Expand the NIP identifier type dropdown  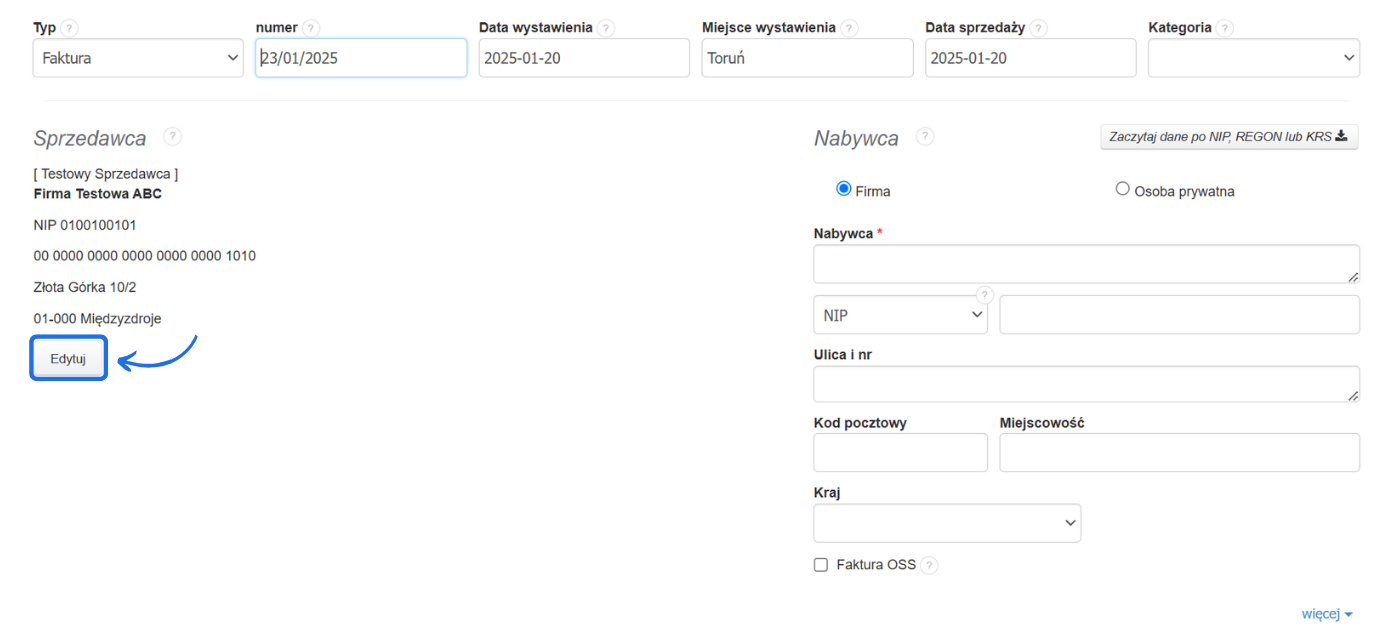(900, 315)
